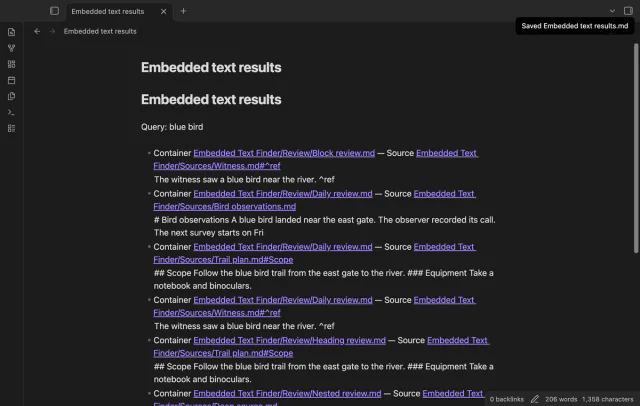Viewport: 640px width, 406px height.
Task: Open Heading review.md container link
Action: coord(289,340)
